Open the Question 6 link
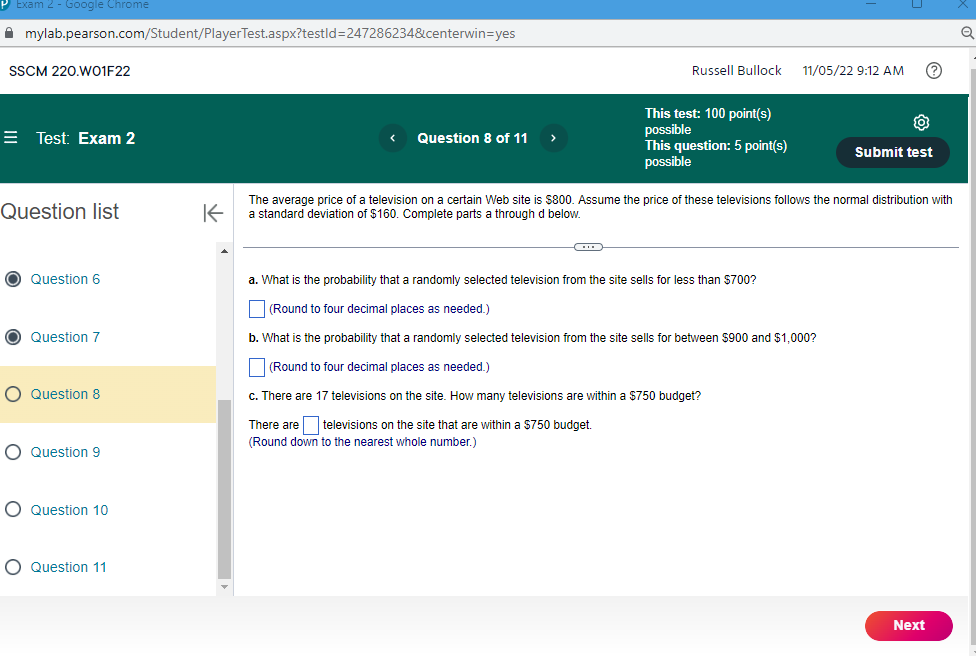Viewport: 976px width, 656px height. coord(65,279)
